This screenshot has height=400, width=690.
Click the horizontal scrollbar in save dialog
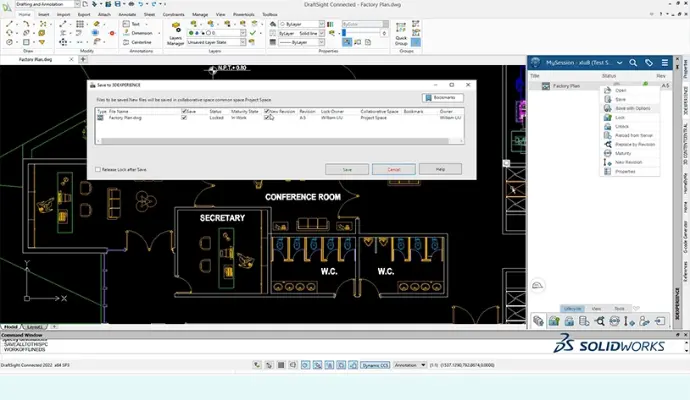coord(275,141)
